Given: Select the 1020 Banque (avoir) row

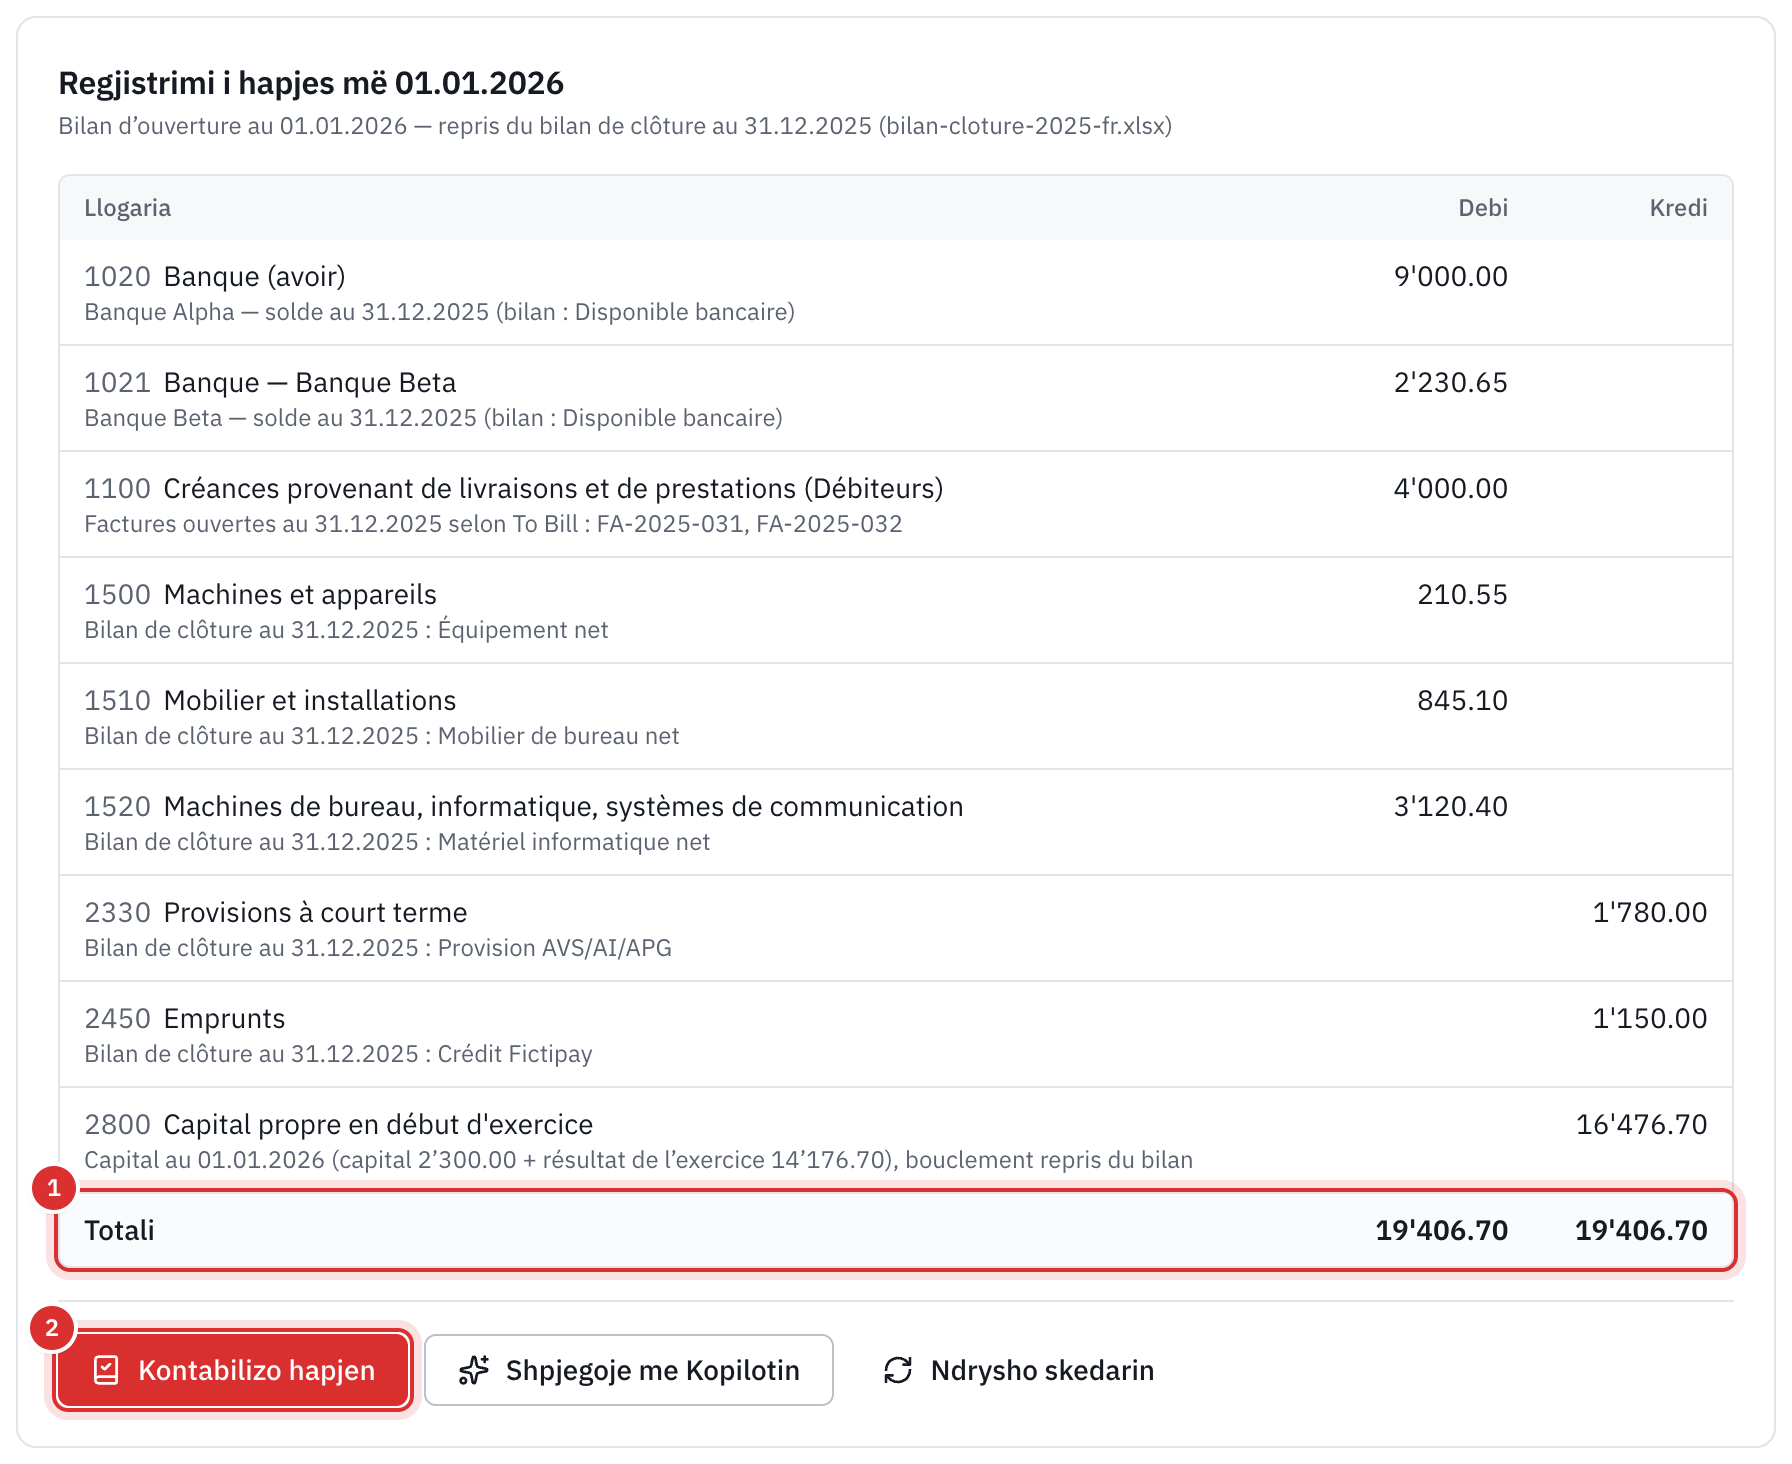Looking at the screenshot, I should tap(896, 292).
